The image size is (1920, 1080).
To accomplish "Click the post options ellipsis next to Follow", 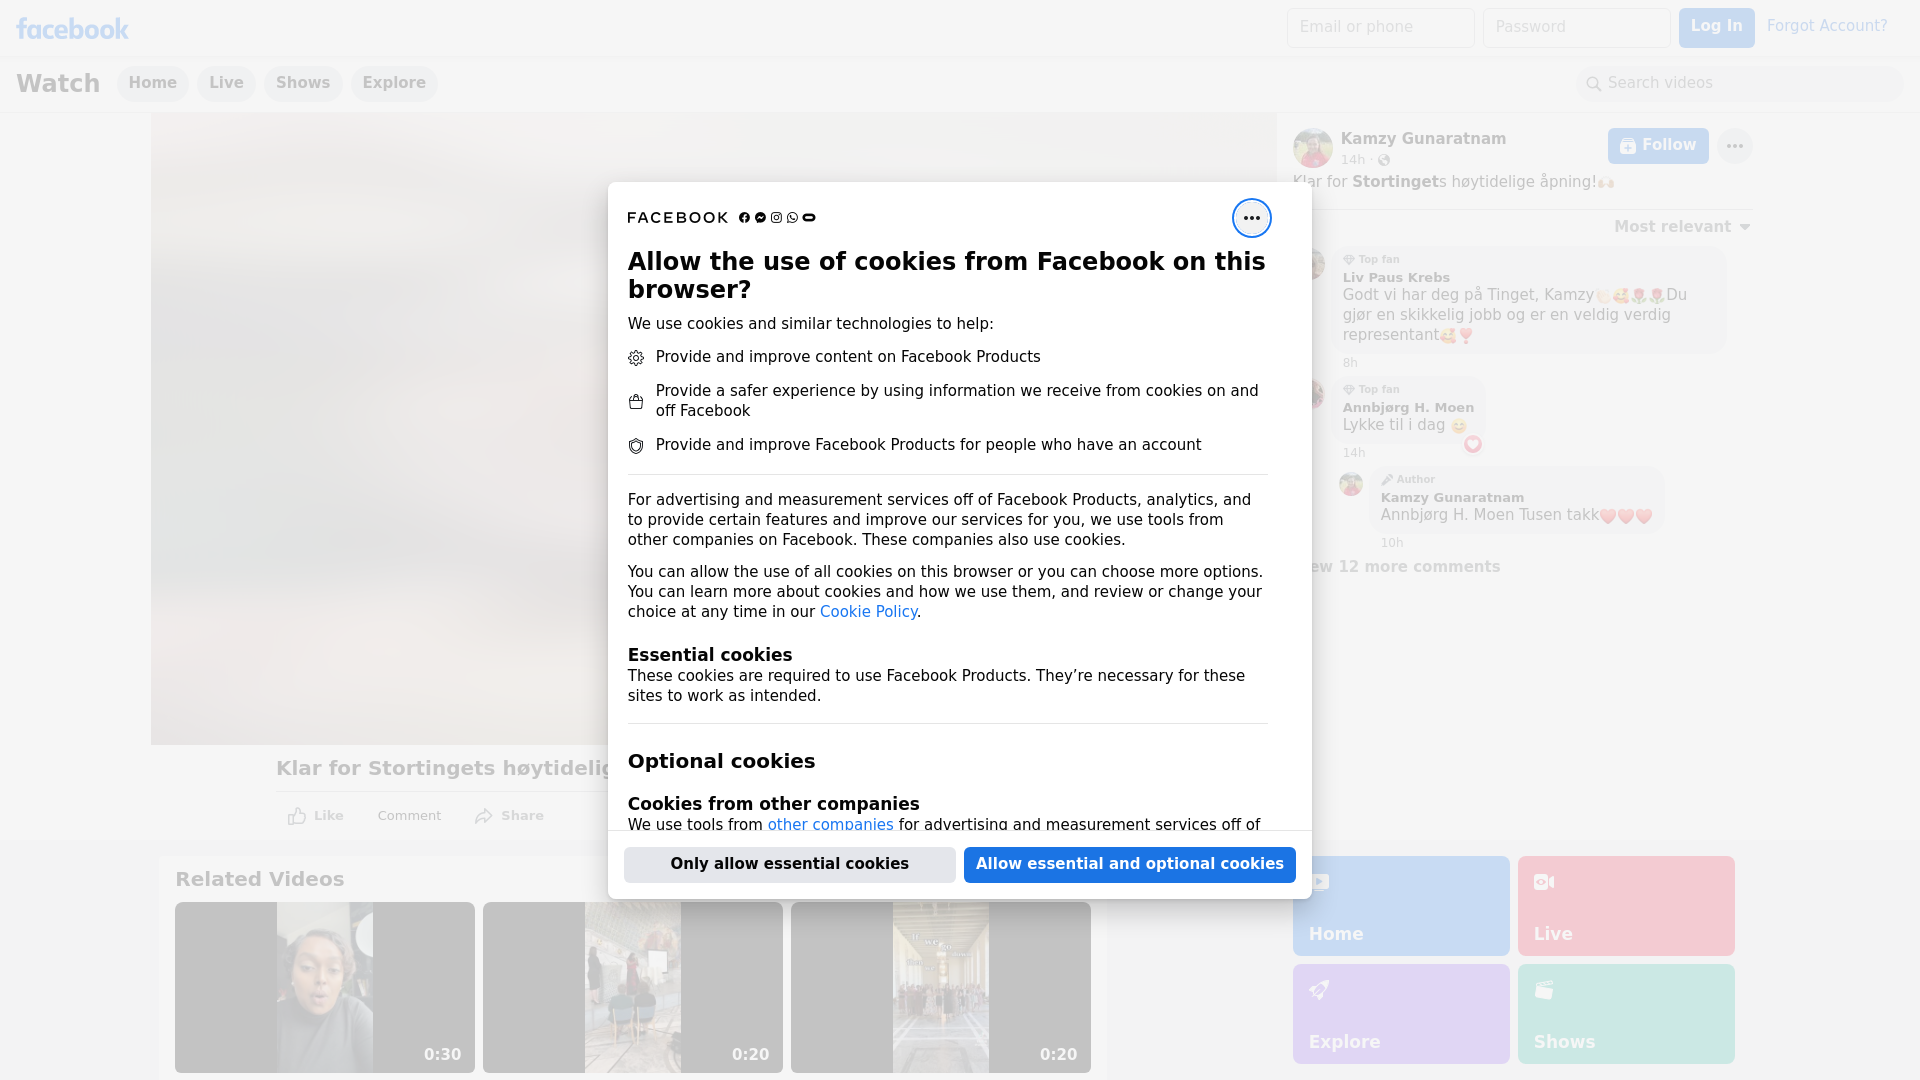I will pos(1734,146).
